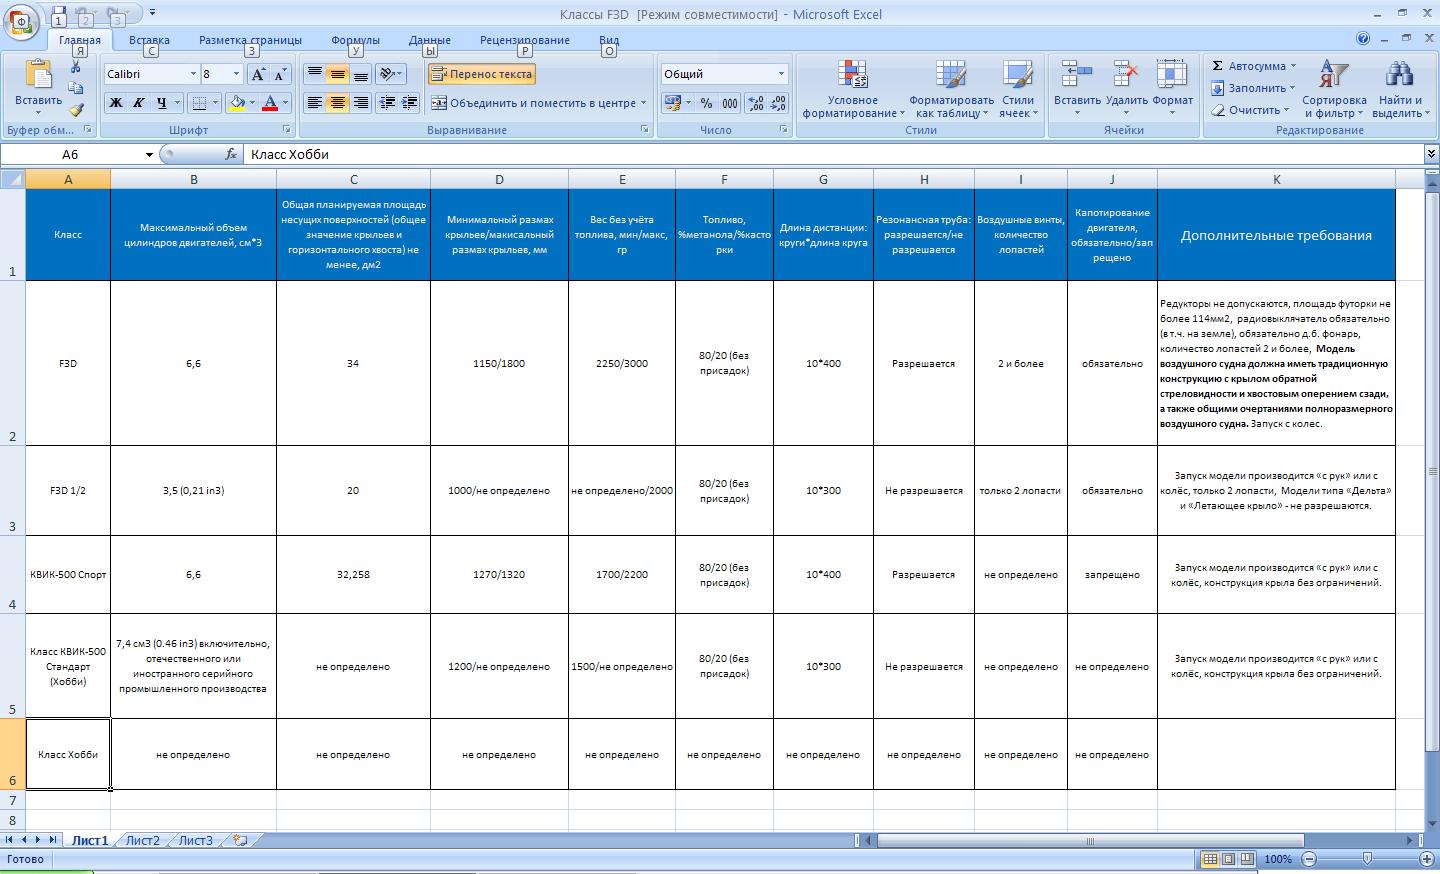Expand the formula bar with the chevron
Image resolution: width=1440 pixels, height=874 pixels.
pos(1431,154)
